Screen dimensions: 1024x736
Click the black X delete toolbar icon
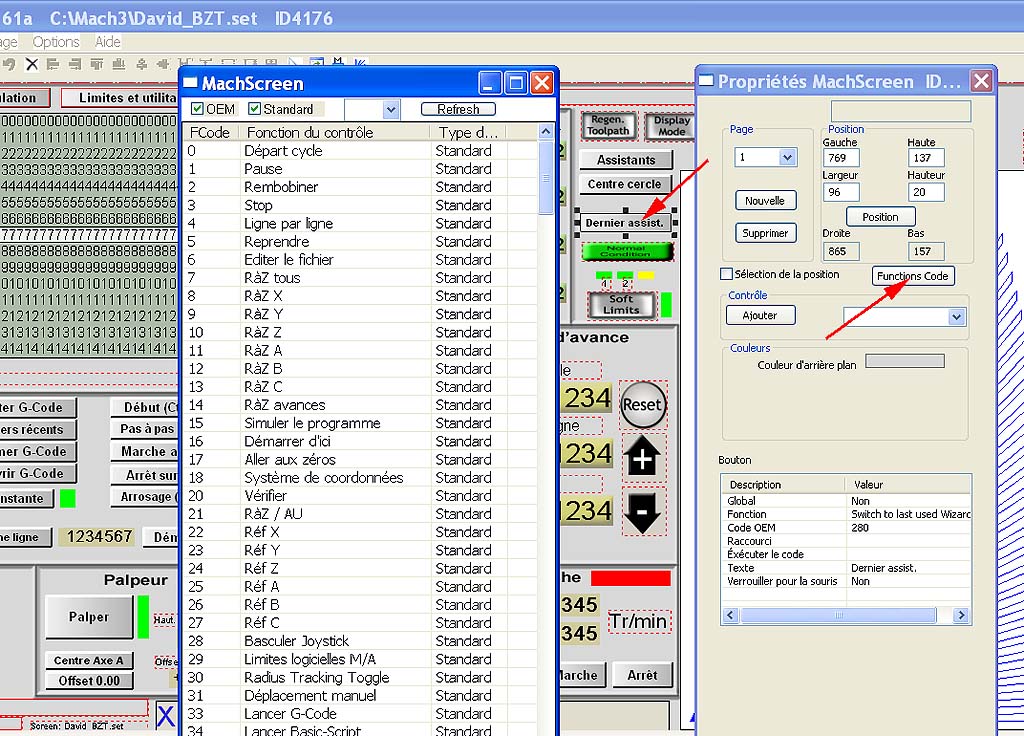(31, 64)
